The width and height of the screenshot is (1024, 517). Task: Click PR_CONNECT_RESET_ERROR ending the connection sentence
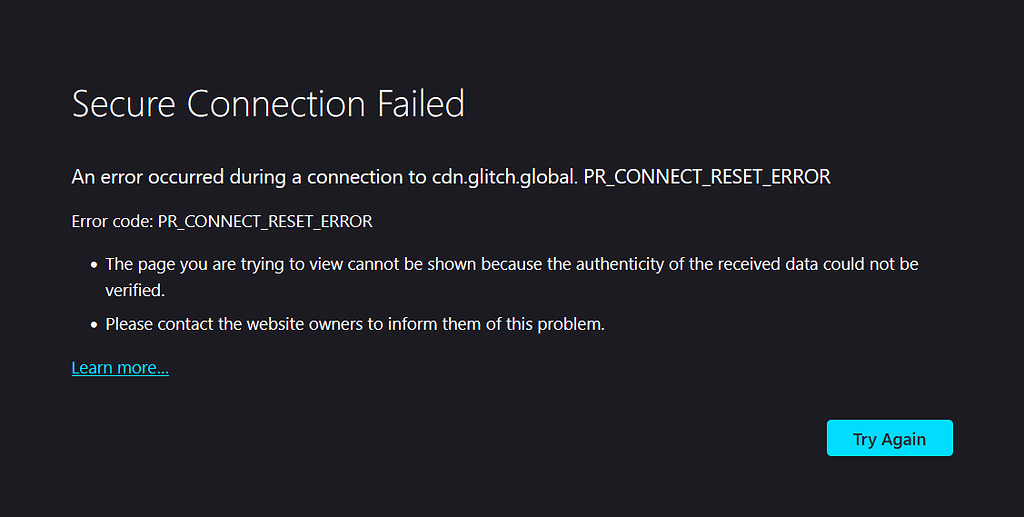coord(707,177)
